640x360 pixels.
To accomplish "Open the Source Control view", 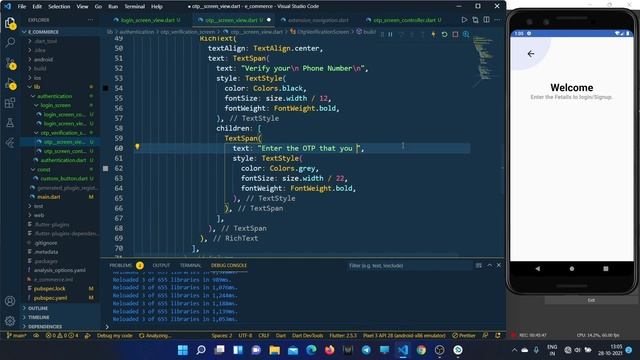I will click(x=10, y=63).
